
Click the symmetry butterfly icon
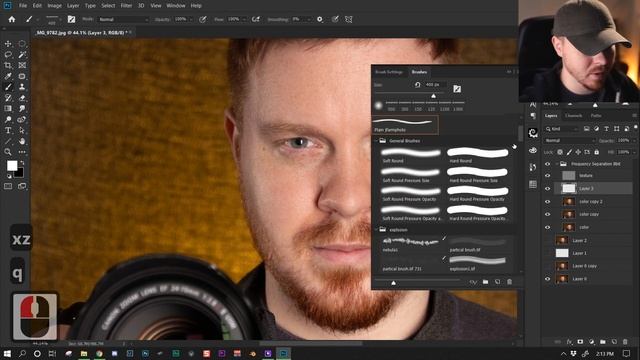pos(349,19)
